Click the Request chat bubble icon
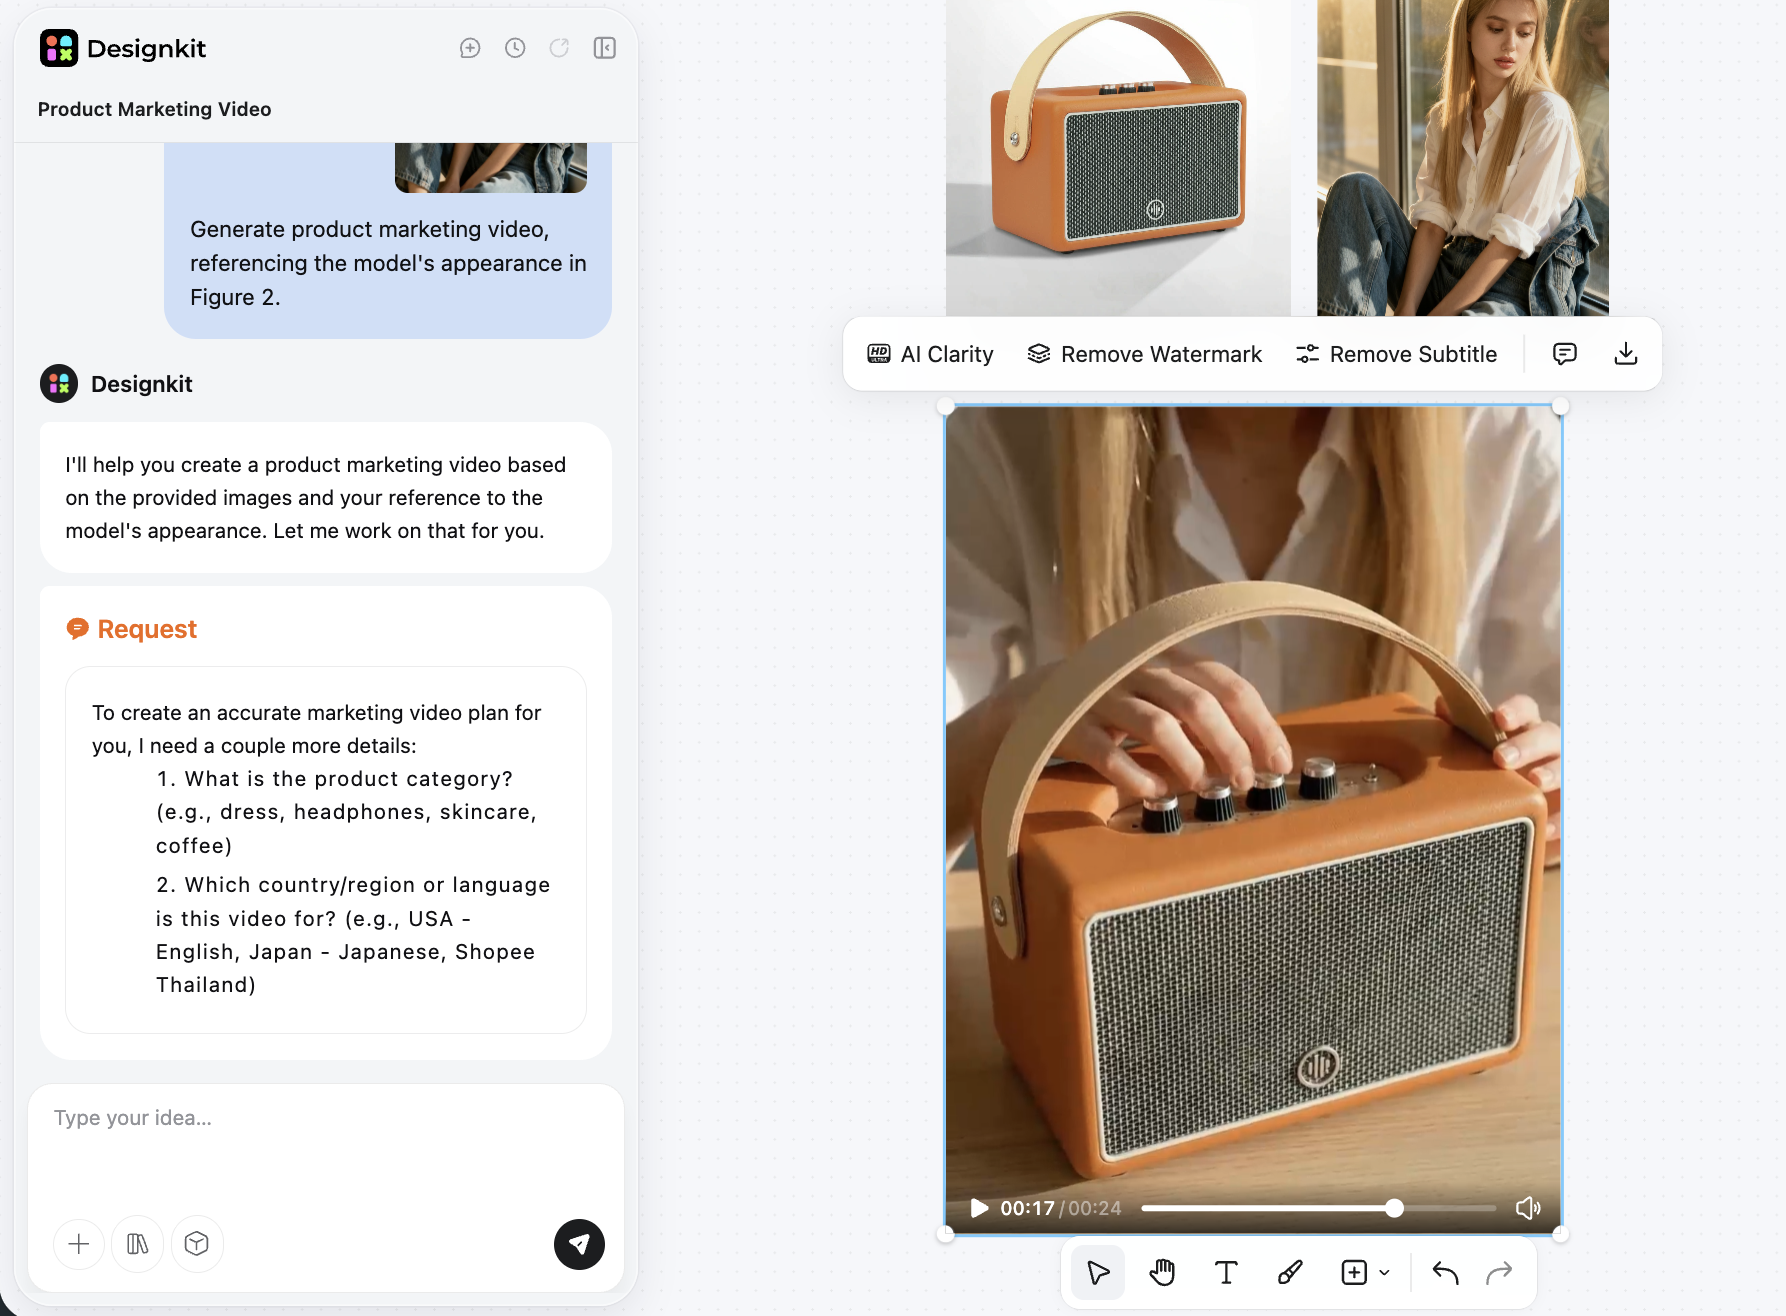 (77, 629)
